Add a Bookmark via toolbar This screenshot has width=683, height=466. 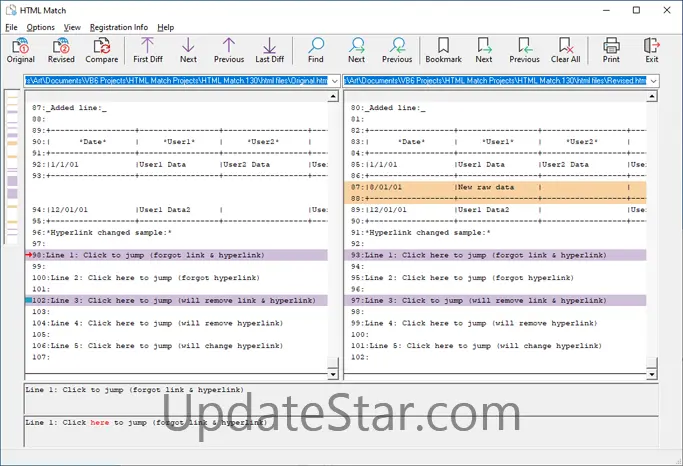(443, 51)
